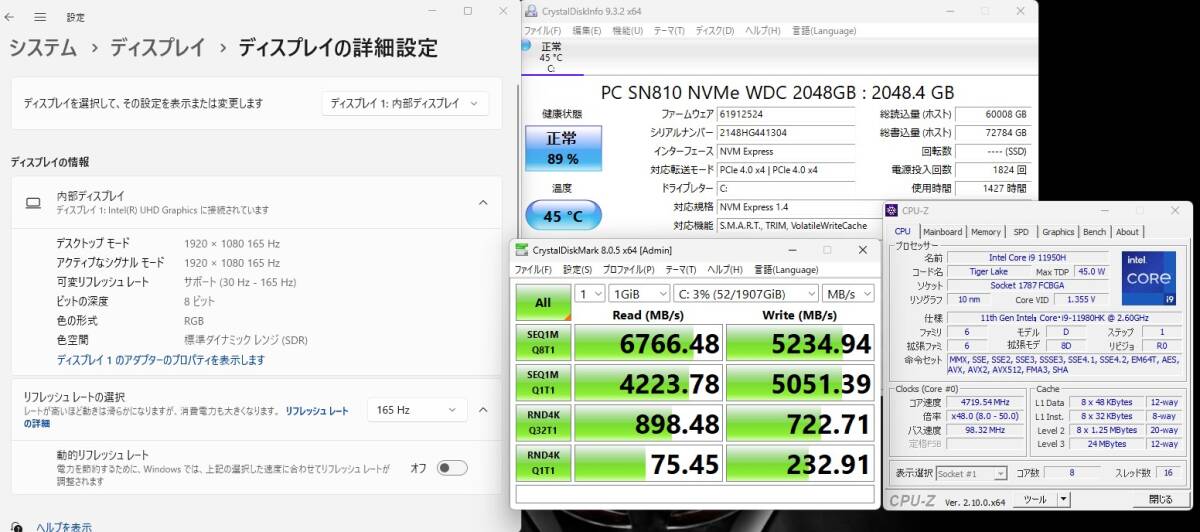
Task: Switch to the Mainboard tab in CPU-Z
Action: [942, 232]
